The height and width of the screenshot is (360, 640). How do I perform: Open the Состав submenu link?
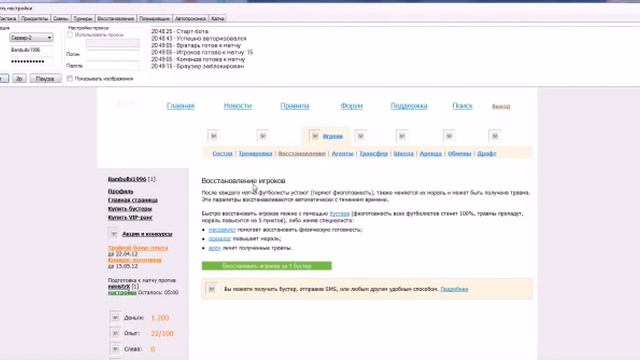(222, 153)
